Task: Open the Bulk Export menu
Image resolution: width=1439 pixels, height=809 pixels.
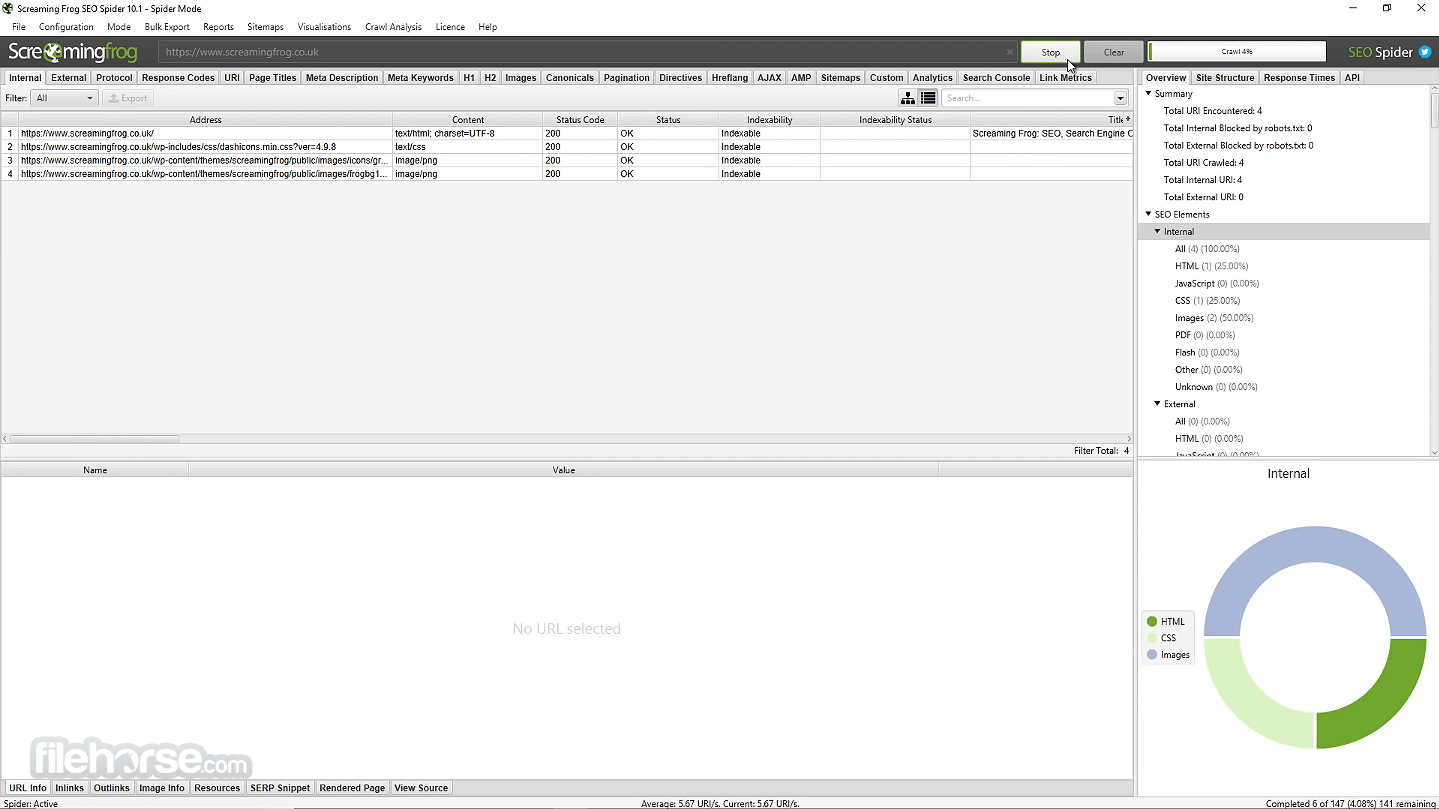Action: click(x=167, y=27)
